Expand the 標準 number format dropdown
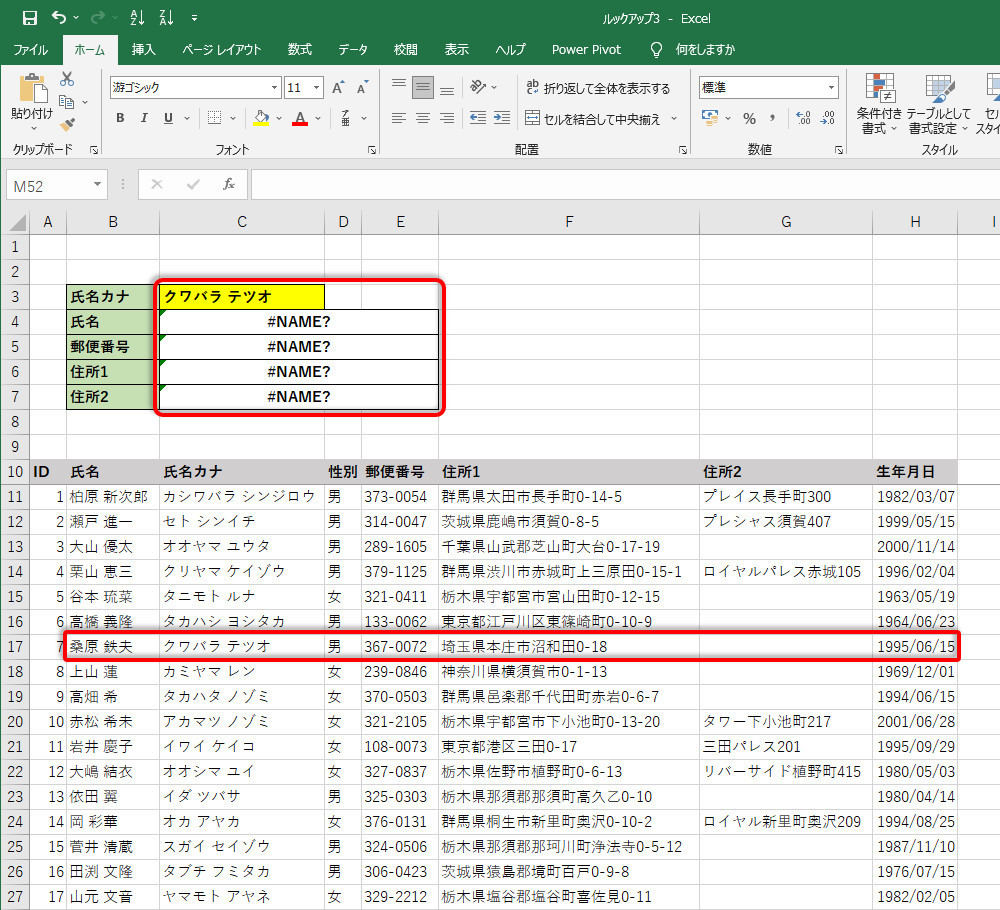The width and height of the screenshot is (1000, 910). [x=831, y=87]
